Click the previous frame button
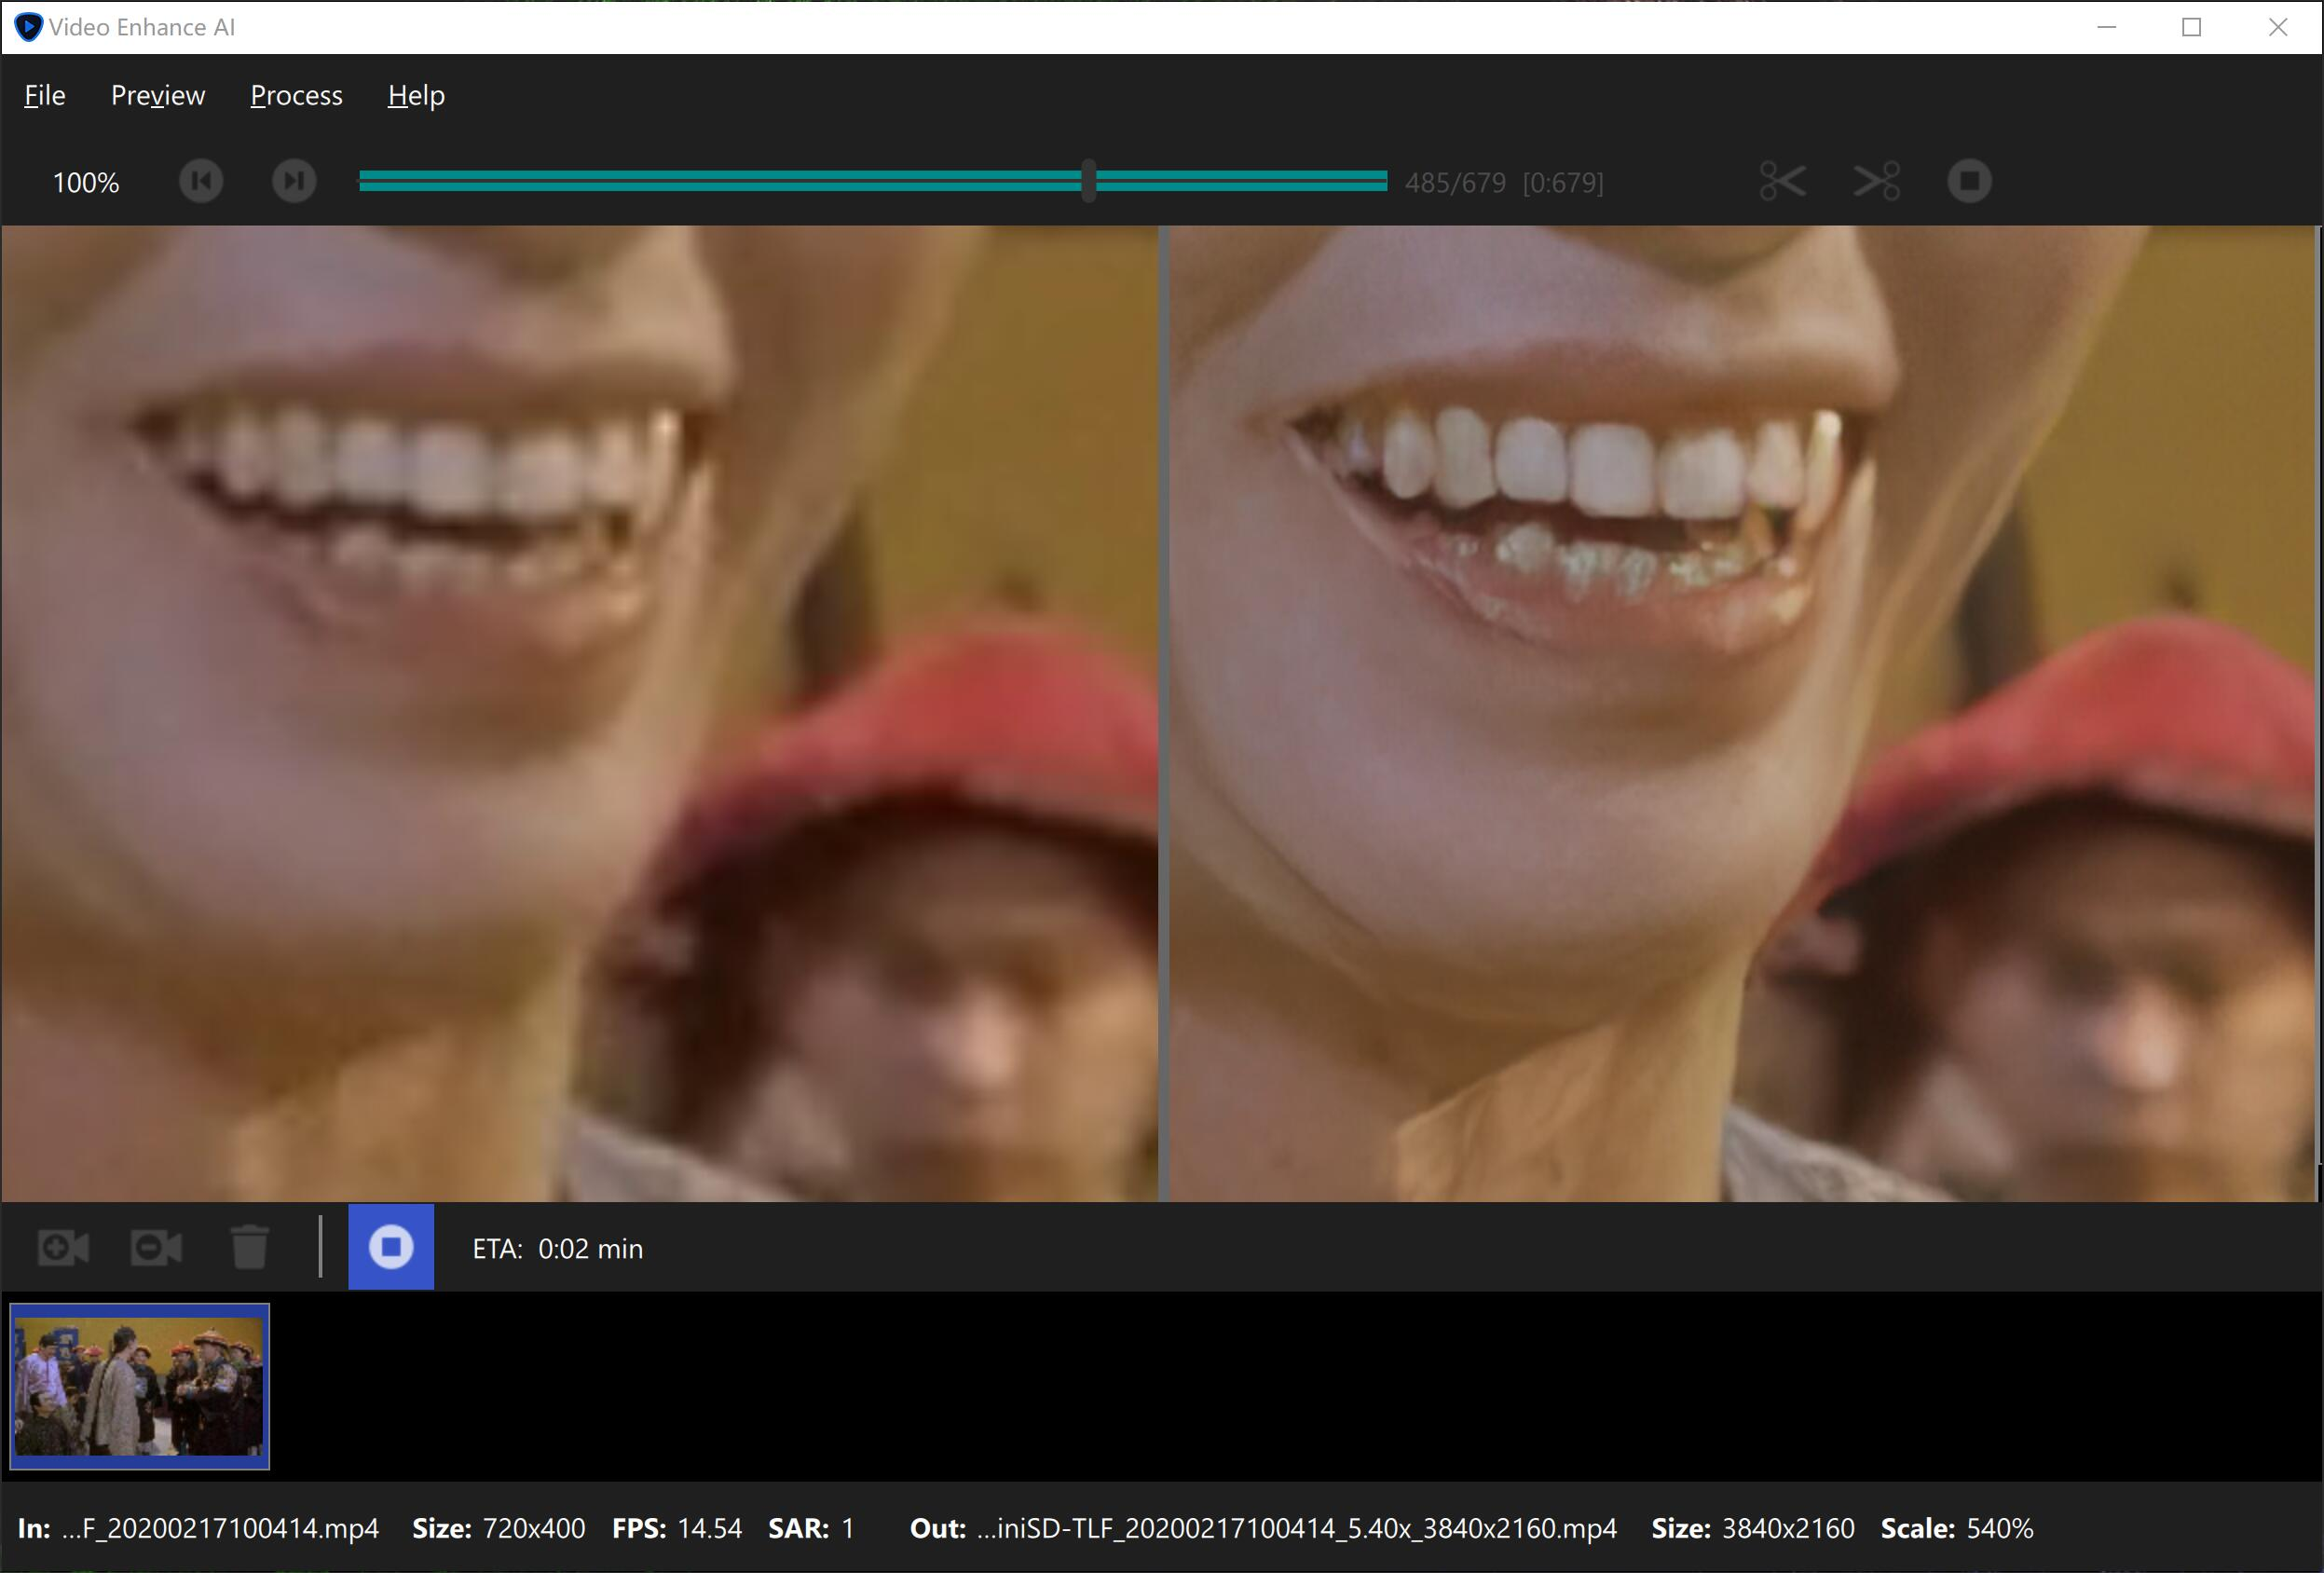Image resolution: width=2324 pixels, height=1573 pixels. click(201, 181)
